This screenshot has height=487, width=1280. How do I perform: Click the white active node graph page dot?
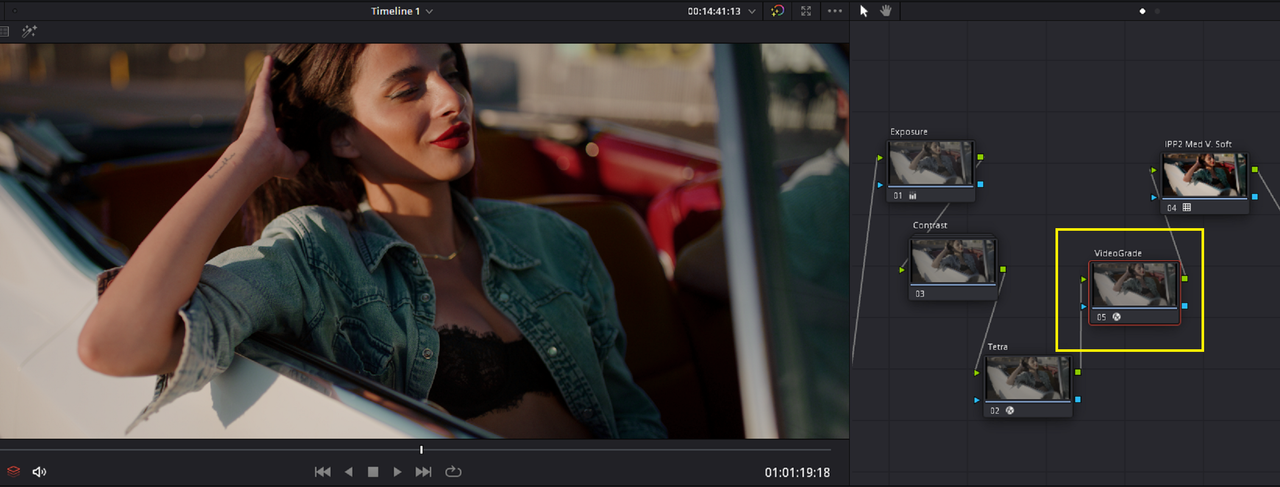click(1143, 11)
